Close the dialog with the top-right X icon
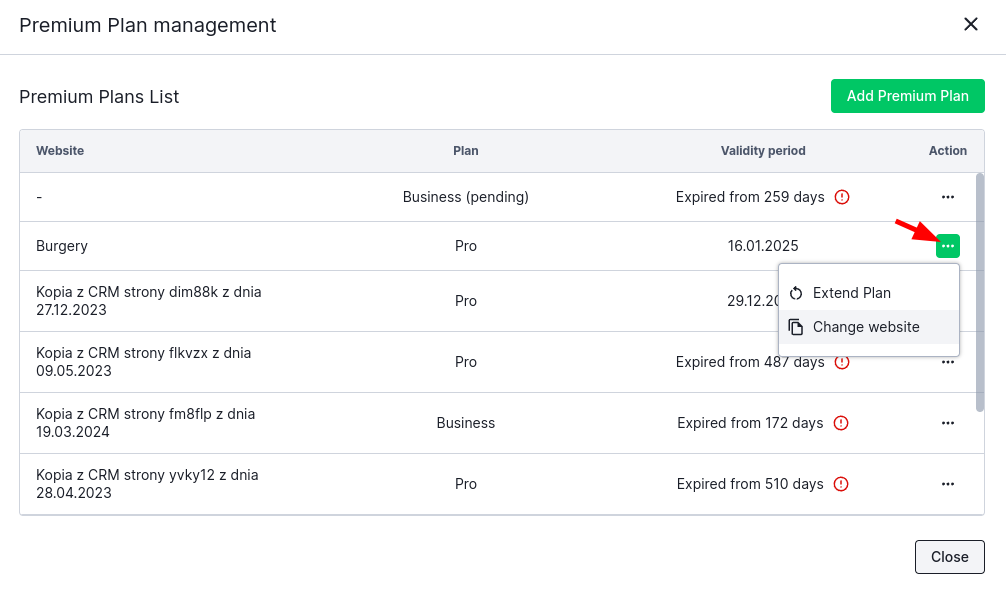Image resolution: width=1006 pixels, height=592 pixels. pyautogui.click(x=970, y=25)
